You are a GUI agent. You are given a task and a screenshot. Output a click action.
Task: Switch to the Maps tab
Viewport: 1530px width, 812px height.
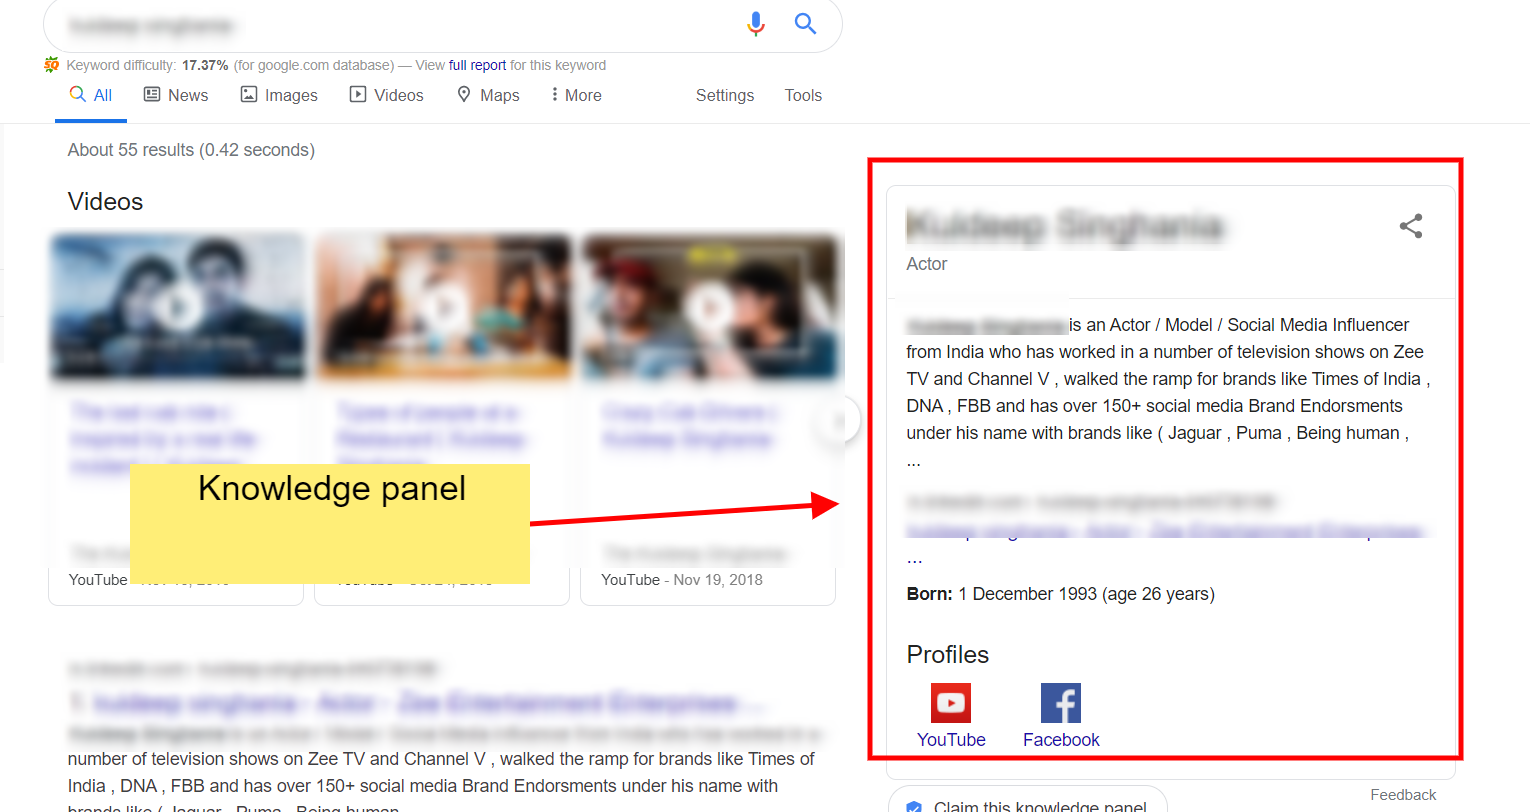click(x=488, y=95)
